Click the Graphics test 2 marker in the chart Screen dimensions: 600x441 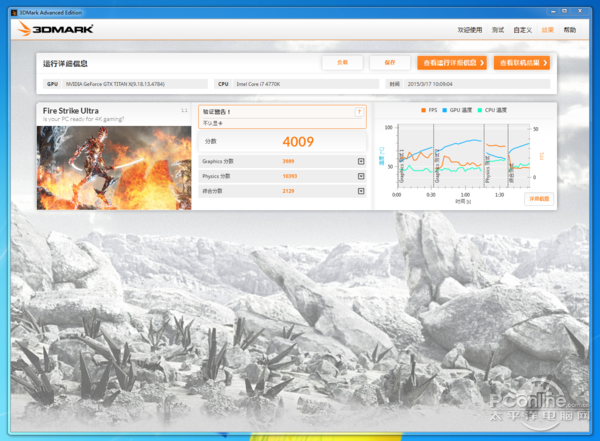click(x=437, y=168)
